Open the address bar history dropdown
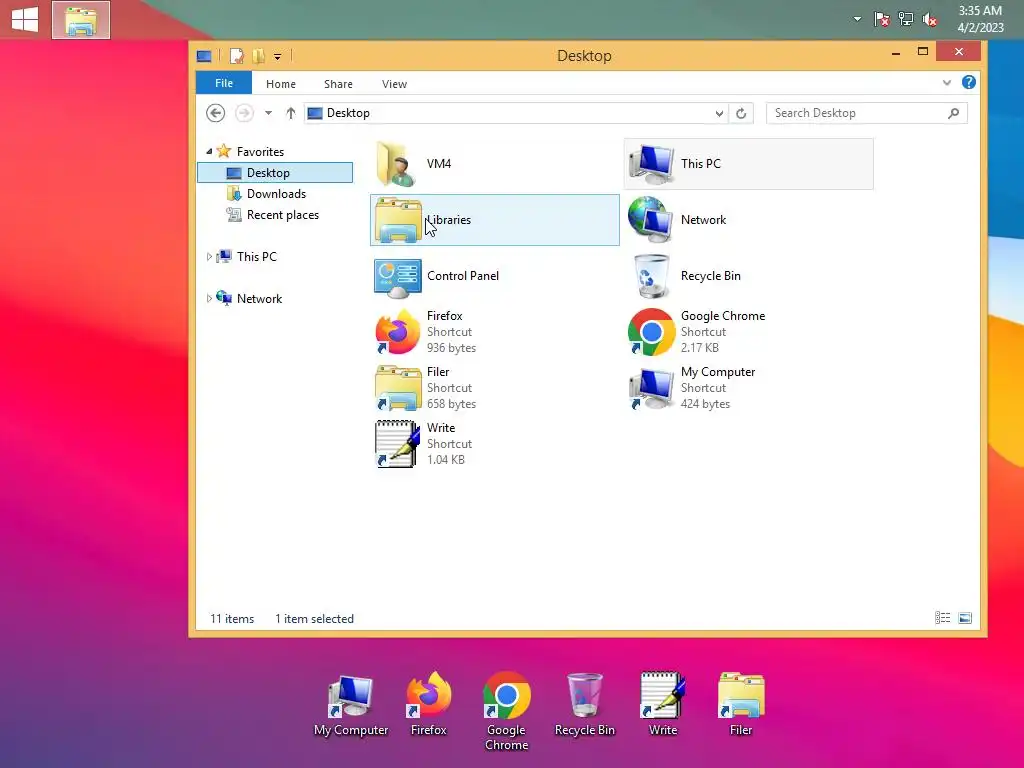 [x=719, y=114]
